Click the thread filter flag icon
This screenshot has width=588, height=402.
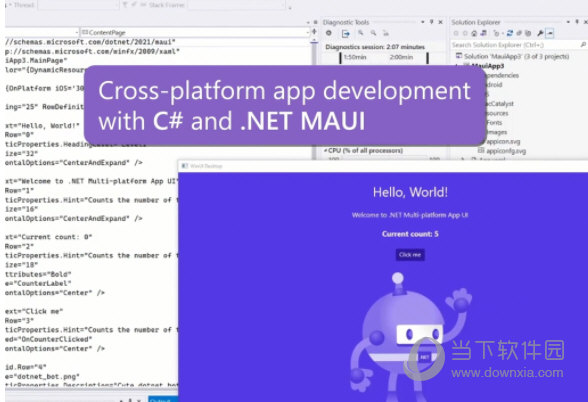pyautogui.click(x=125, y=5)
